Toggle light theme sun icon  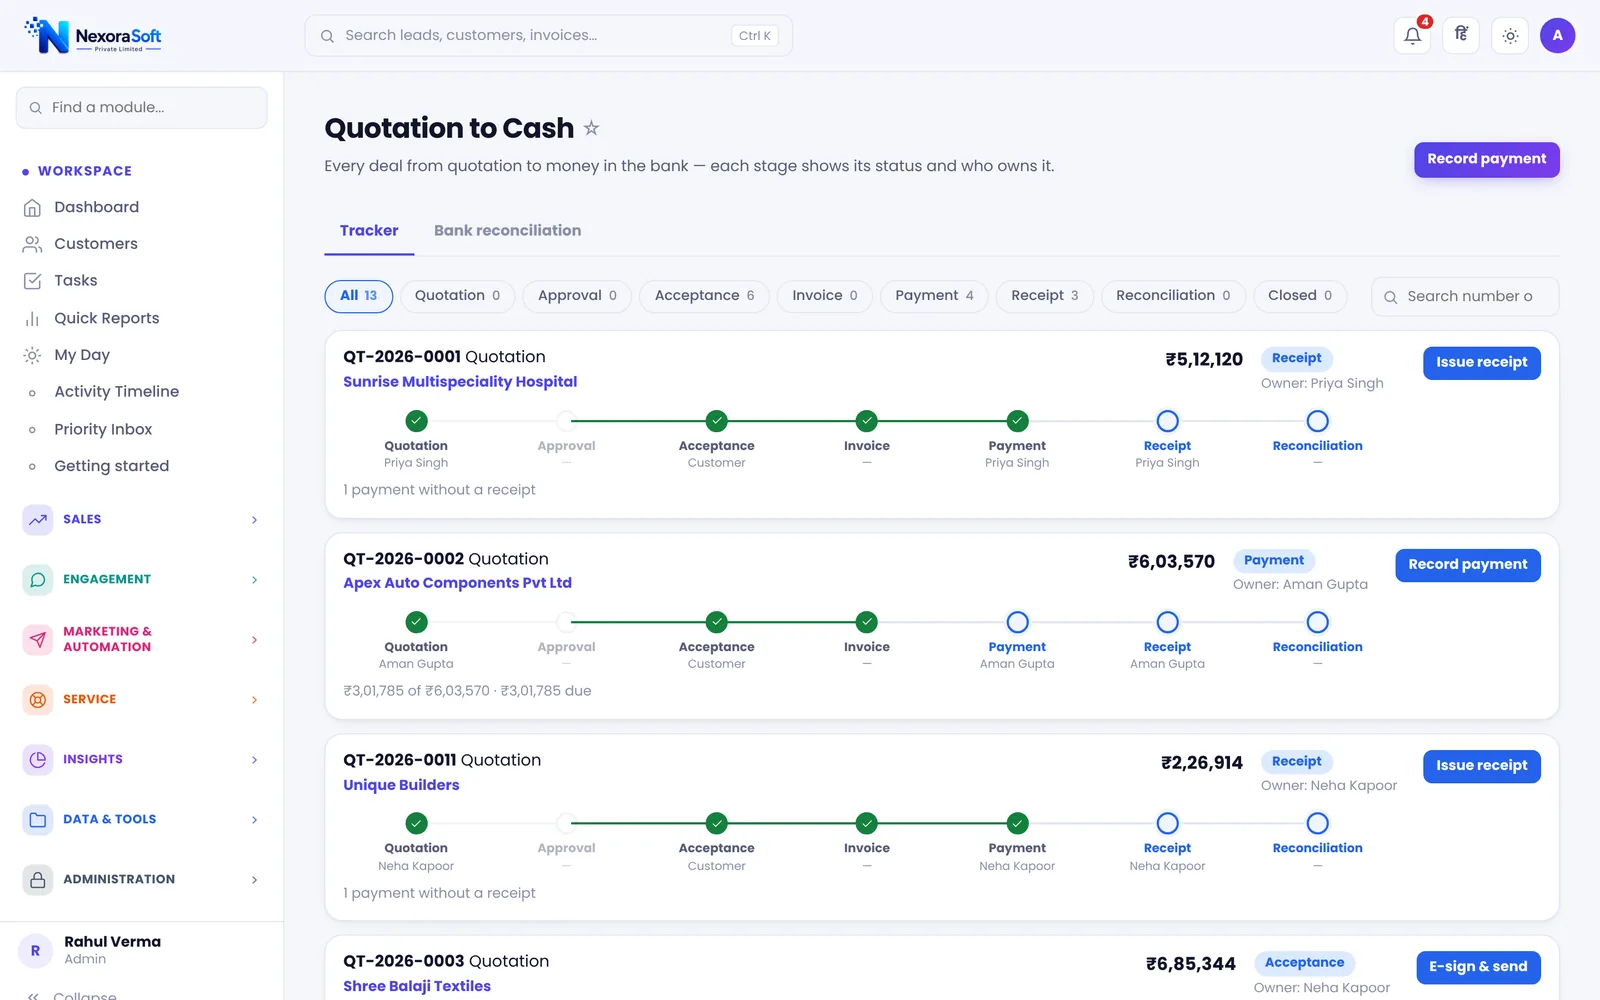coord(1510,36)
